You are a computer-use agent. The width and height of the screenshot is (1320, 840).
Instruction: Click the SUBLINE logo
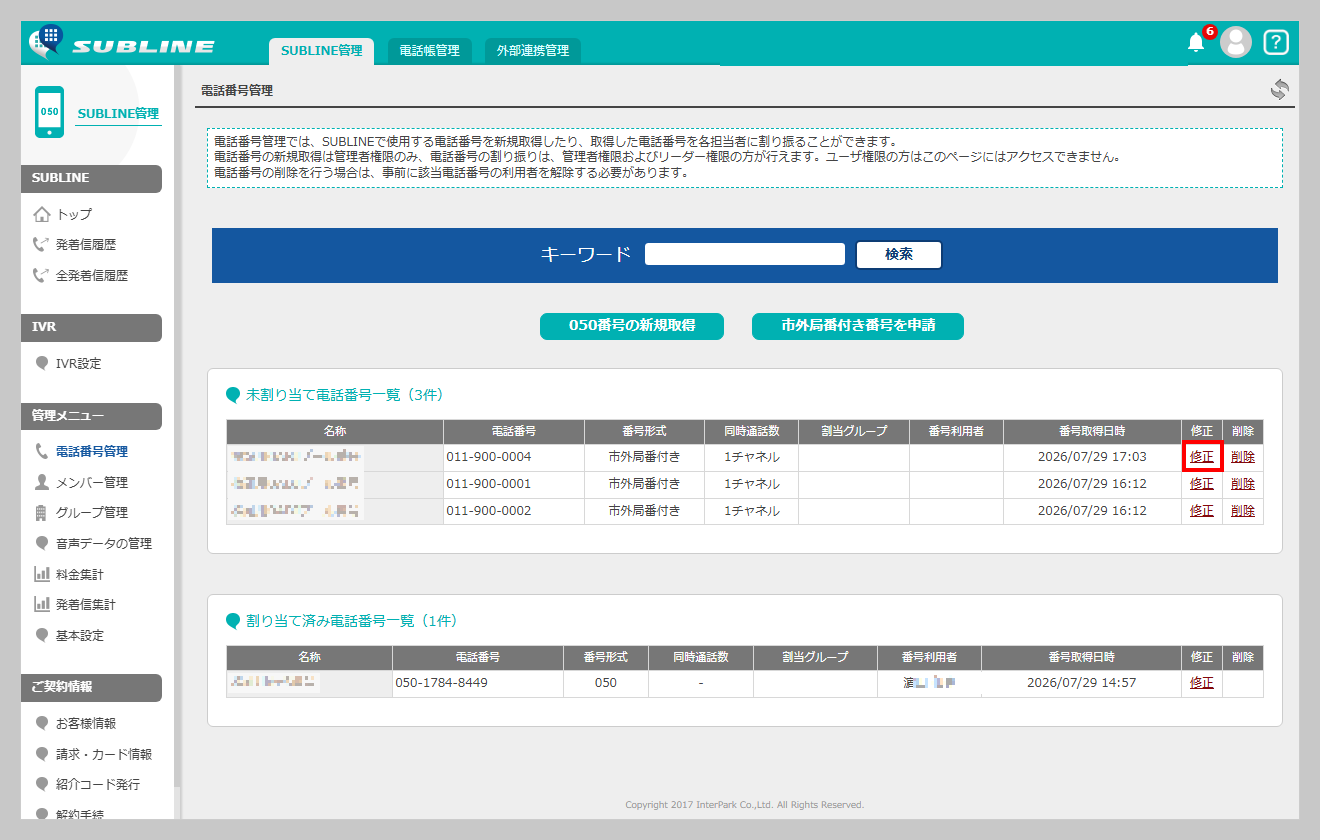121,44
